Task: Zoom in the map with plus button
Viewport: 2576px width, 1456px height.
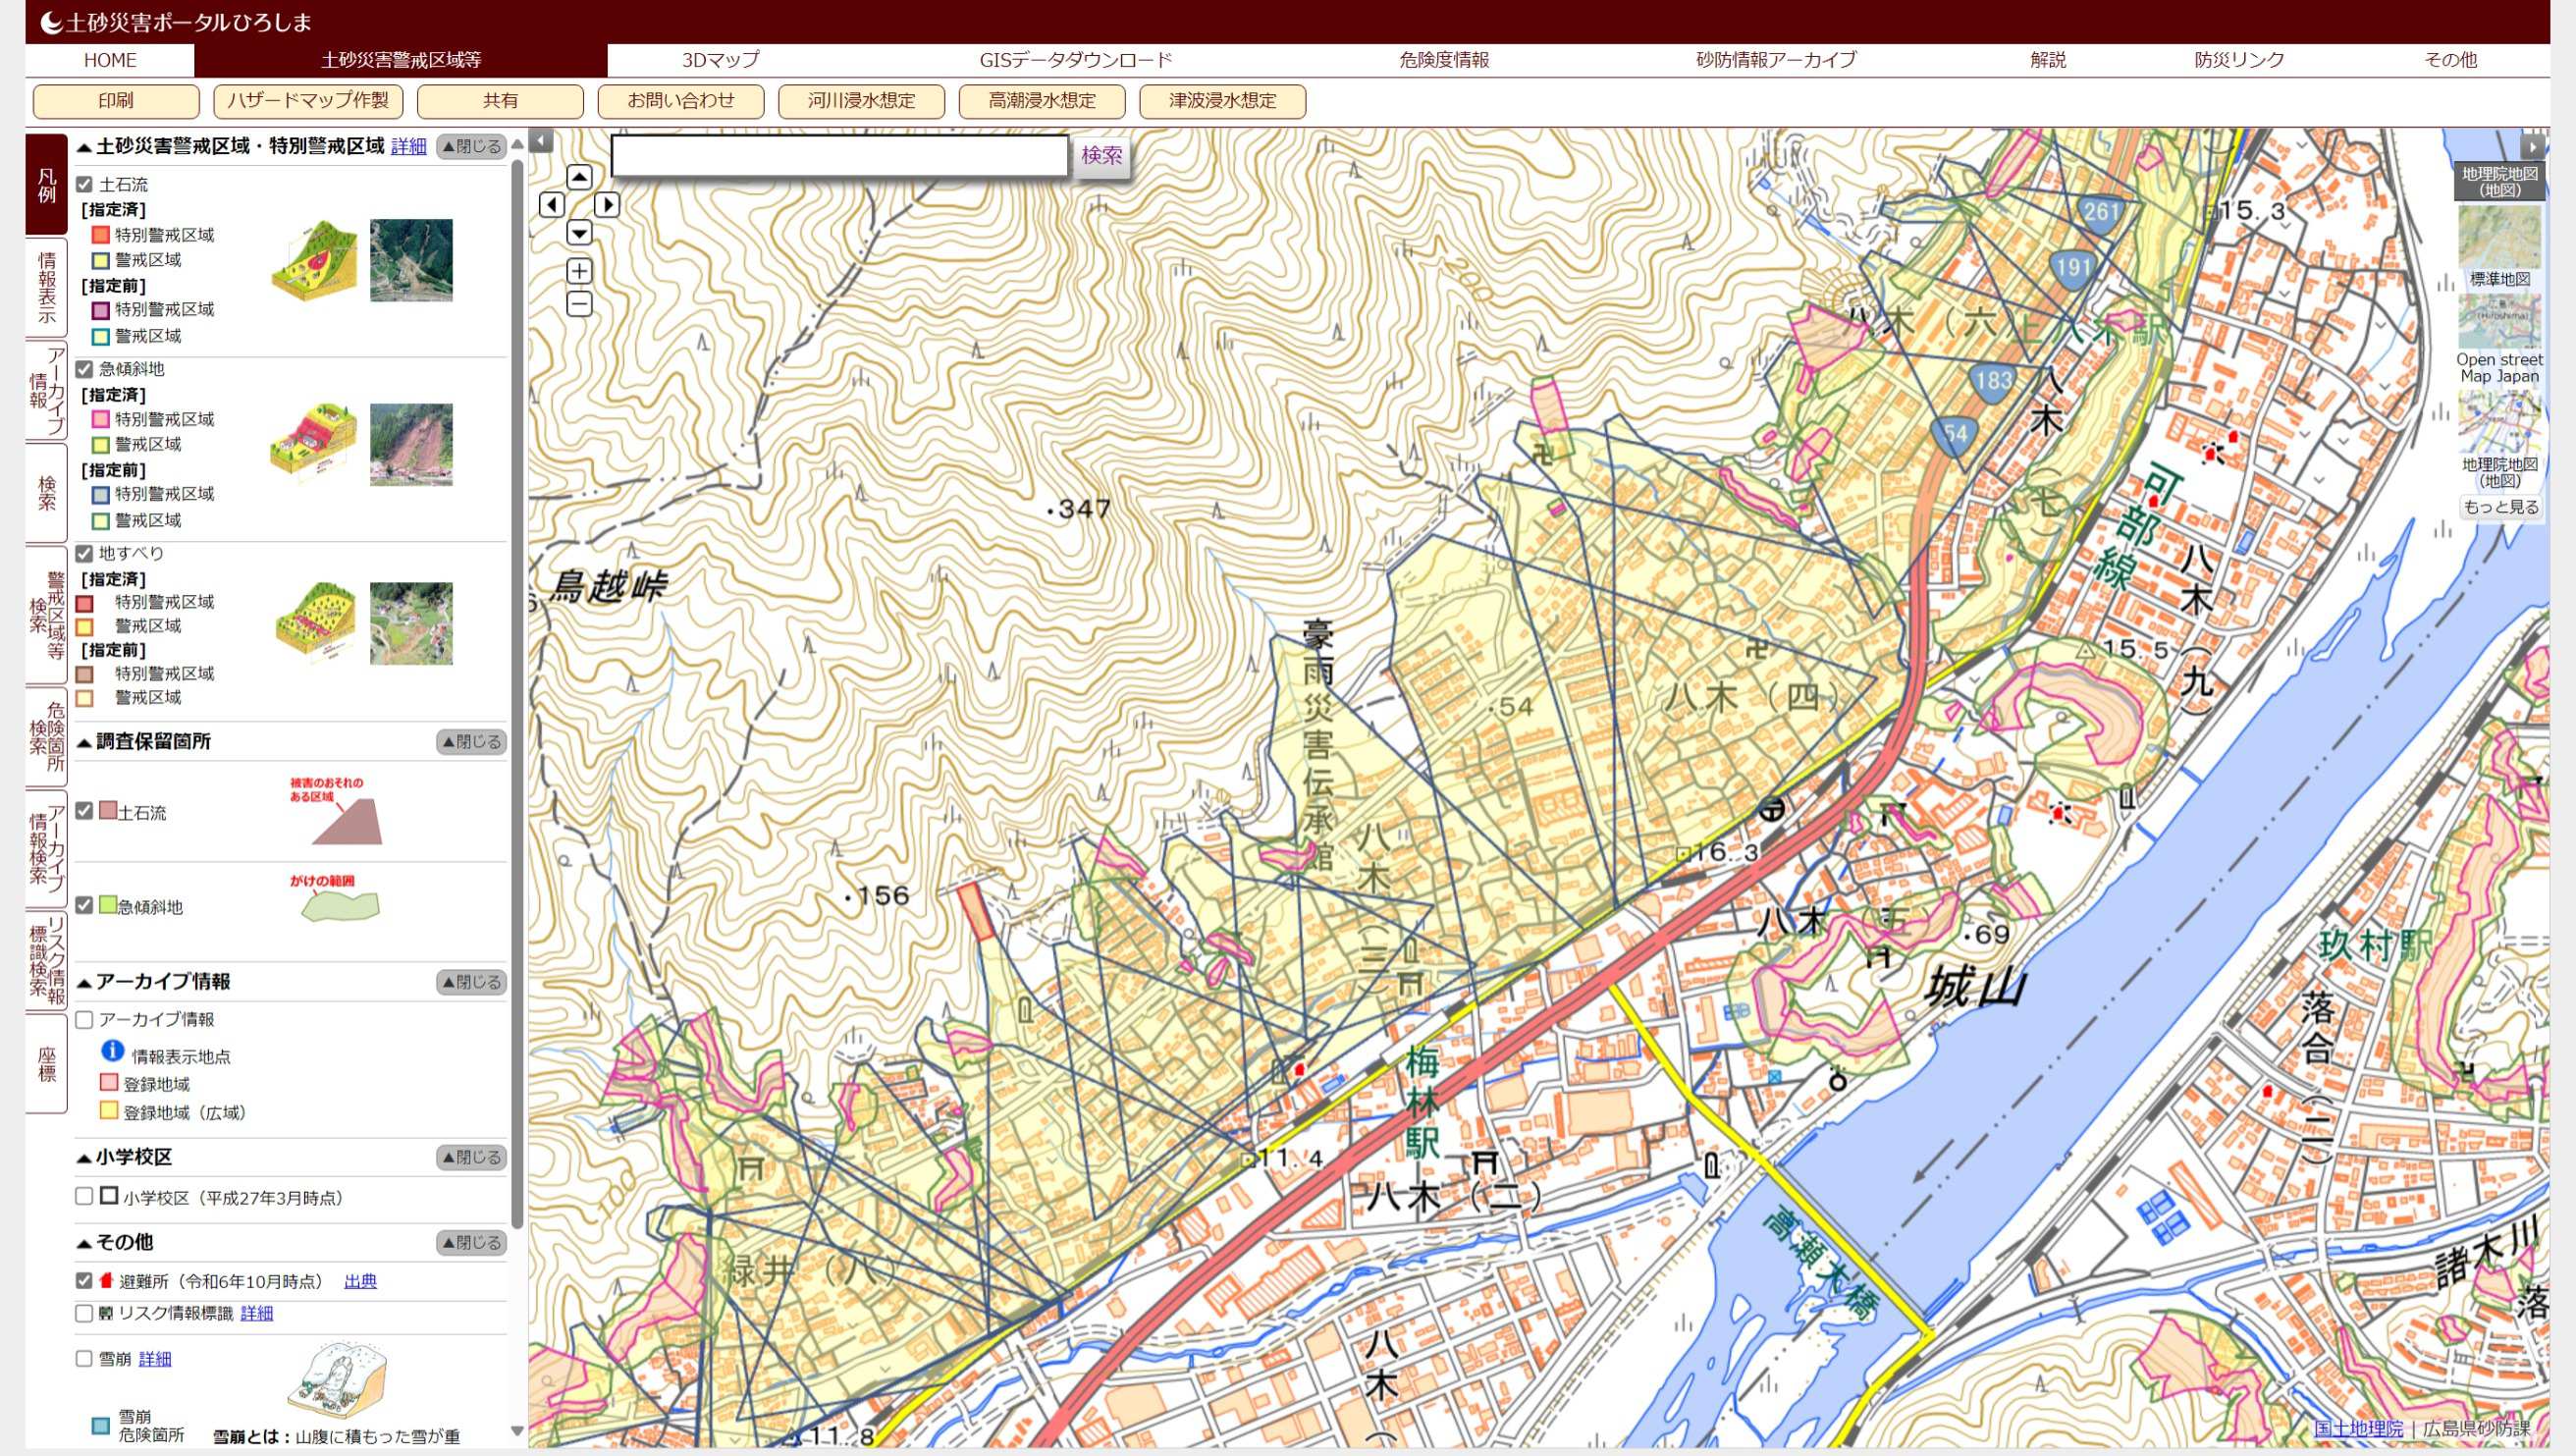Action: pos(579,271)
